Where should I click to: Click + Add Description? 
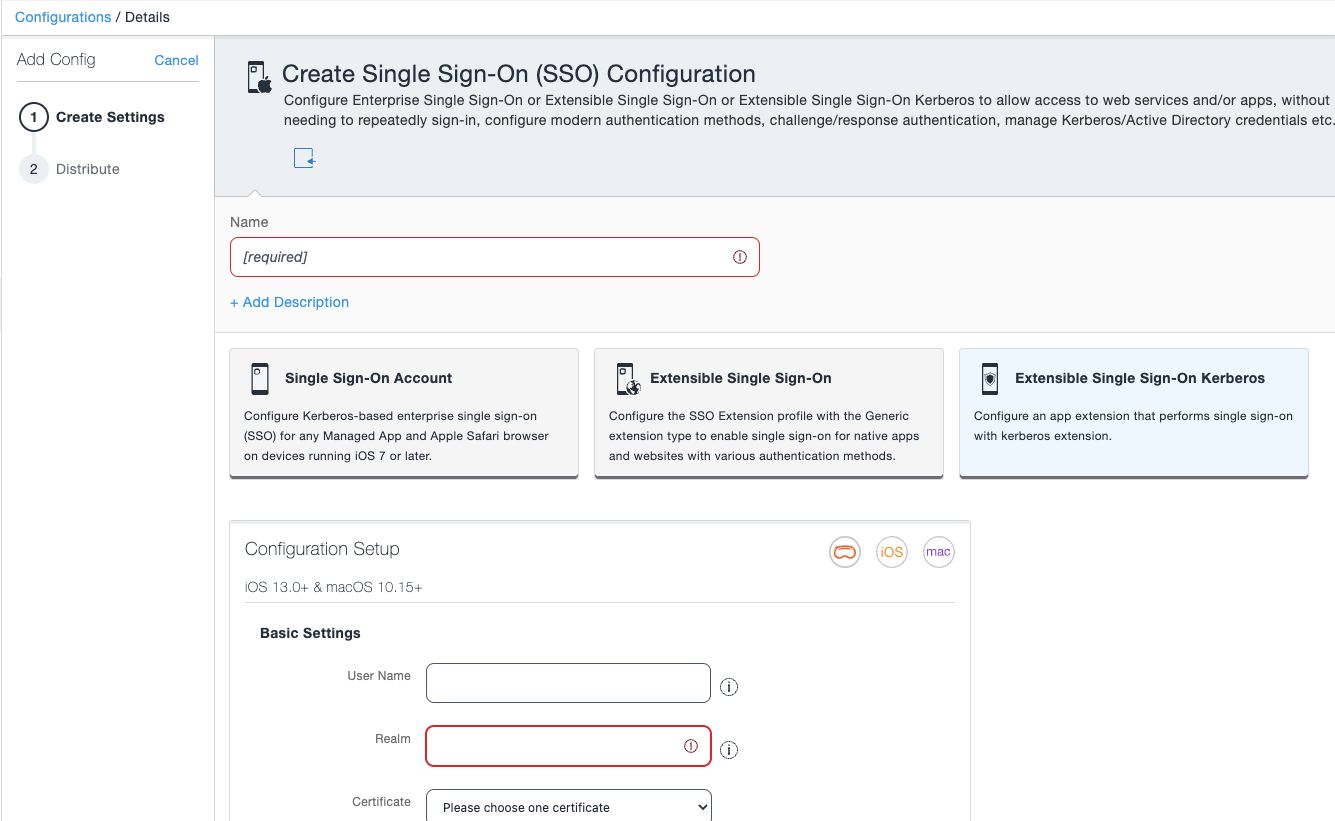coord(289,302)
